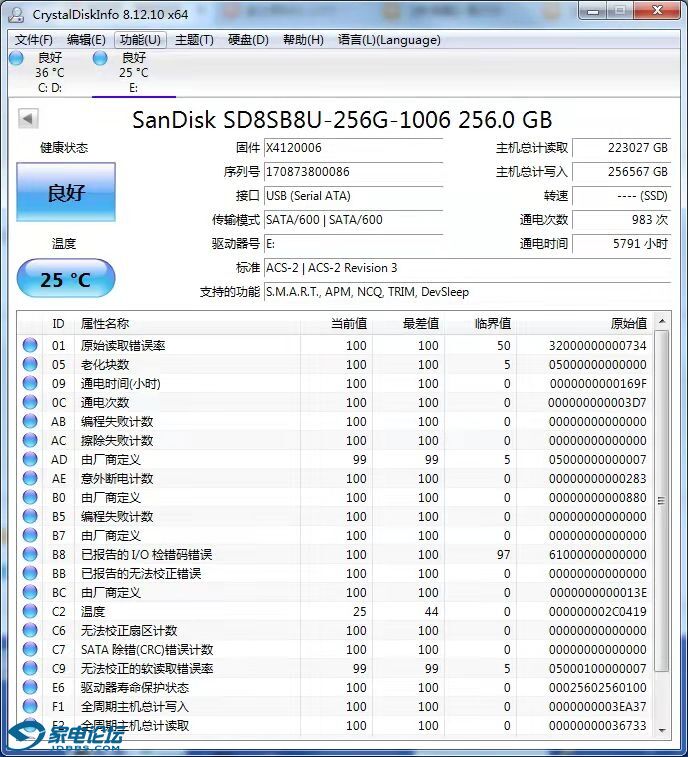
Task: Open the 主题(T) menu
Action: pos(194,40)
